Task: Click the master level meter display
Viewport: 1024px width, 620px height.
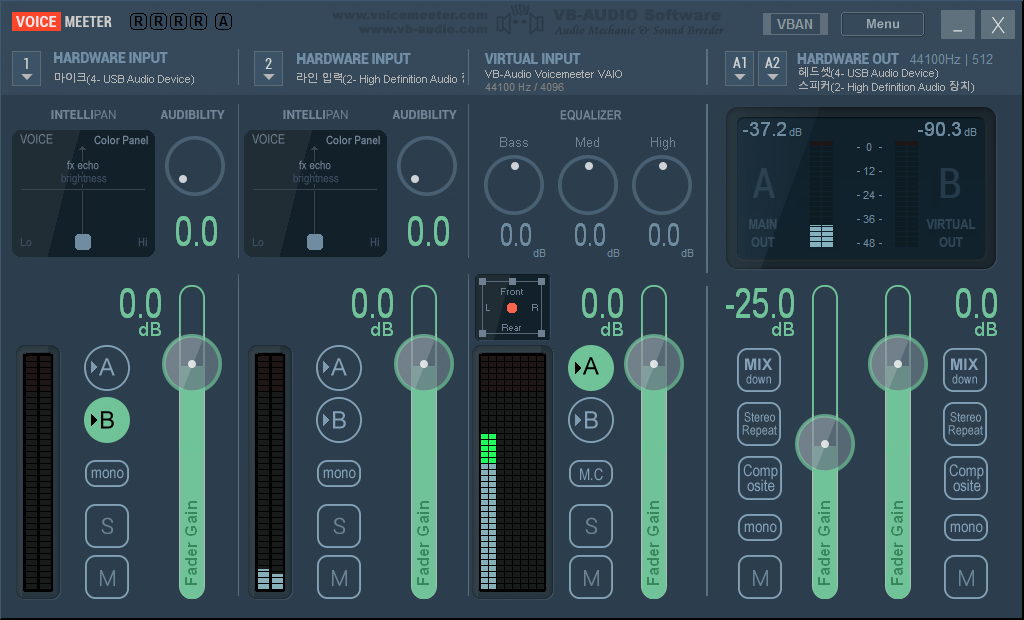Action: coord(861,188)
